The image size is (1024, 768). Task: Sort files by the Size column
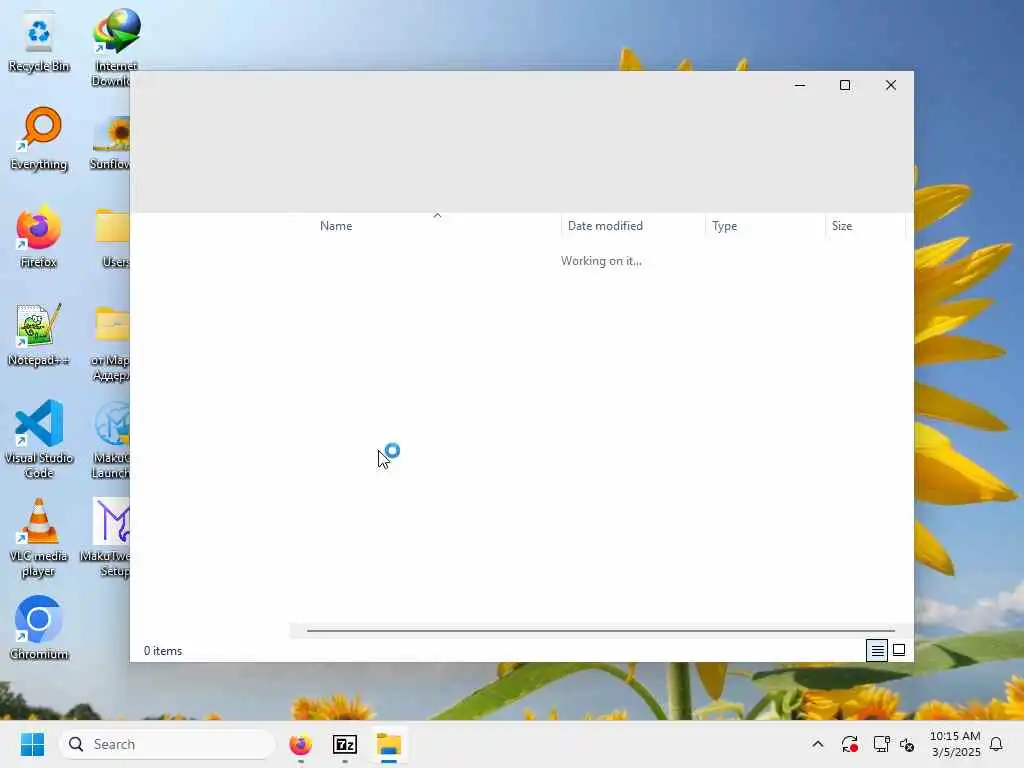[865, 226]
